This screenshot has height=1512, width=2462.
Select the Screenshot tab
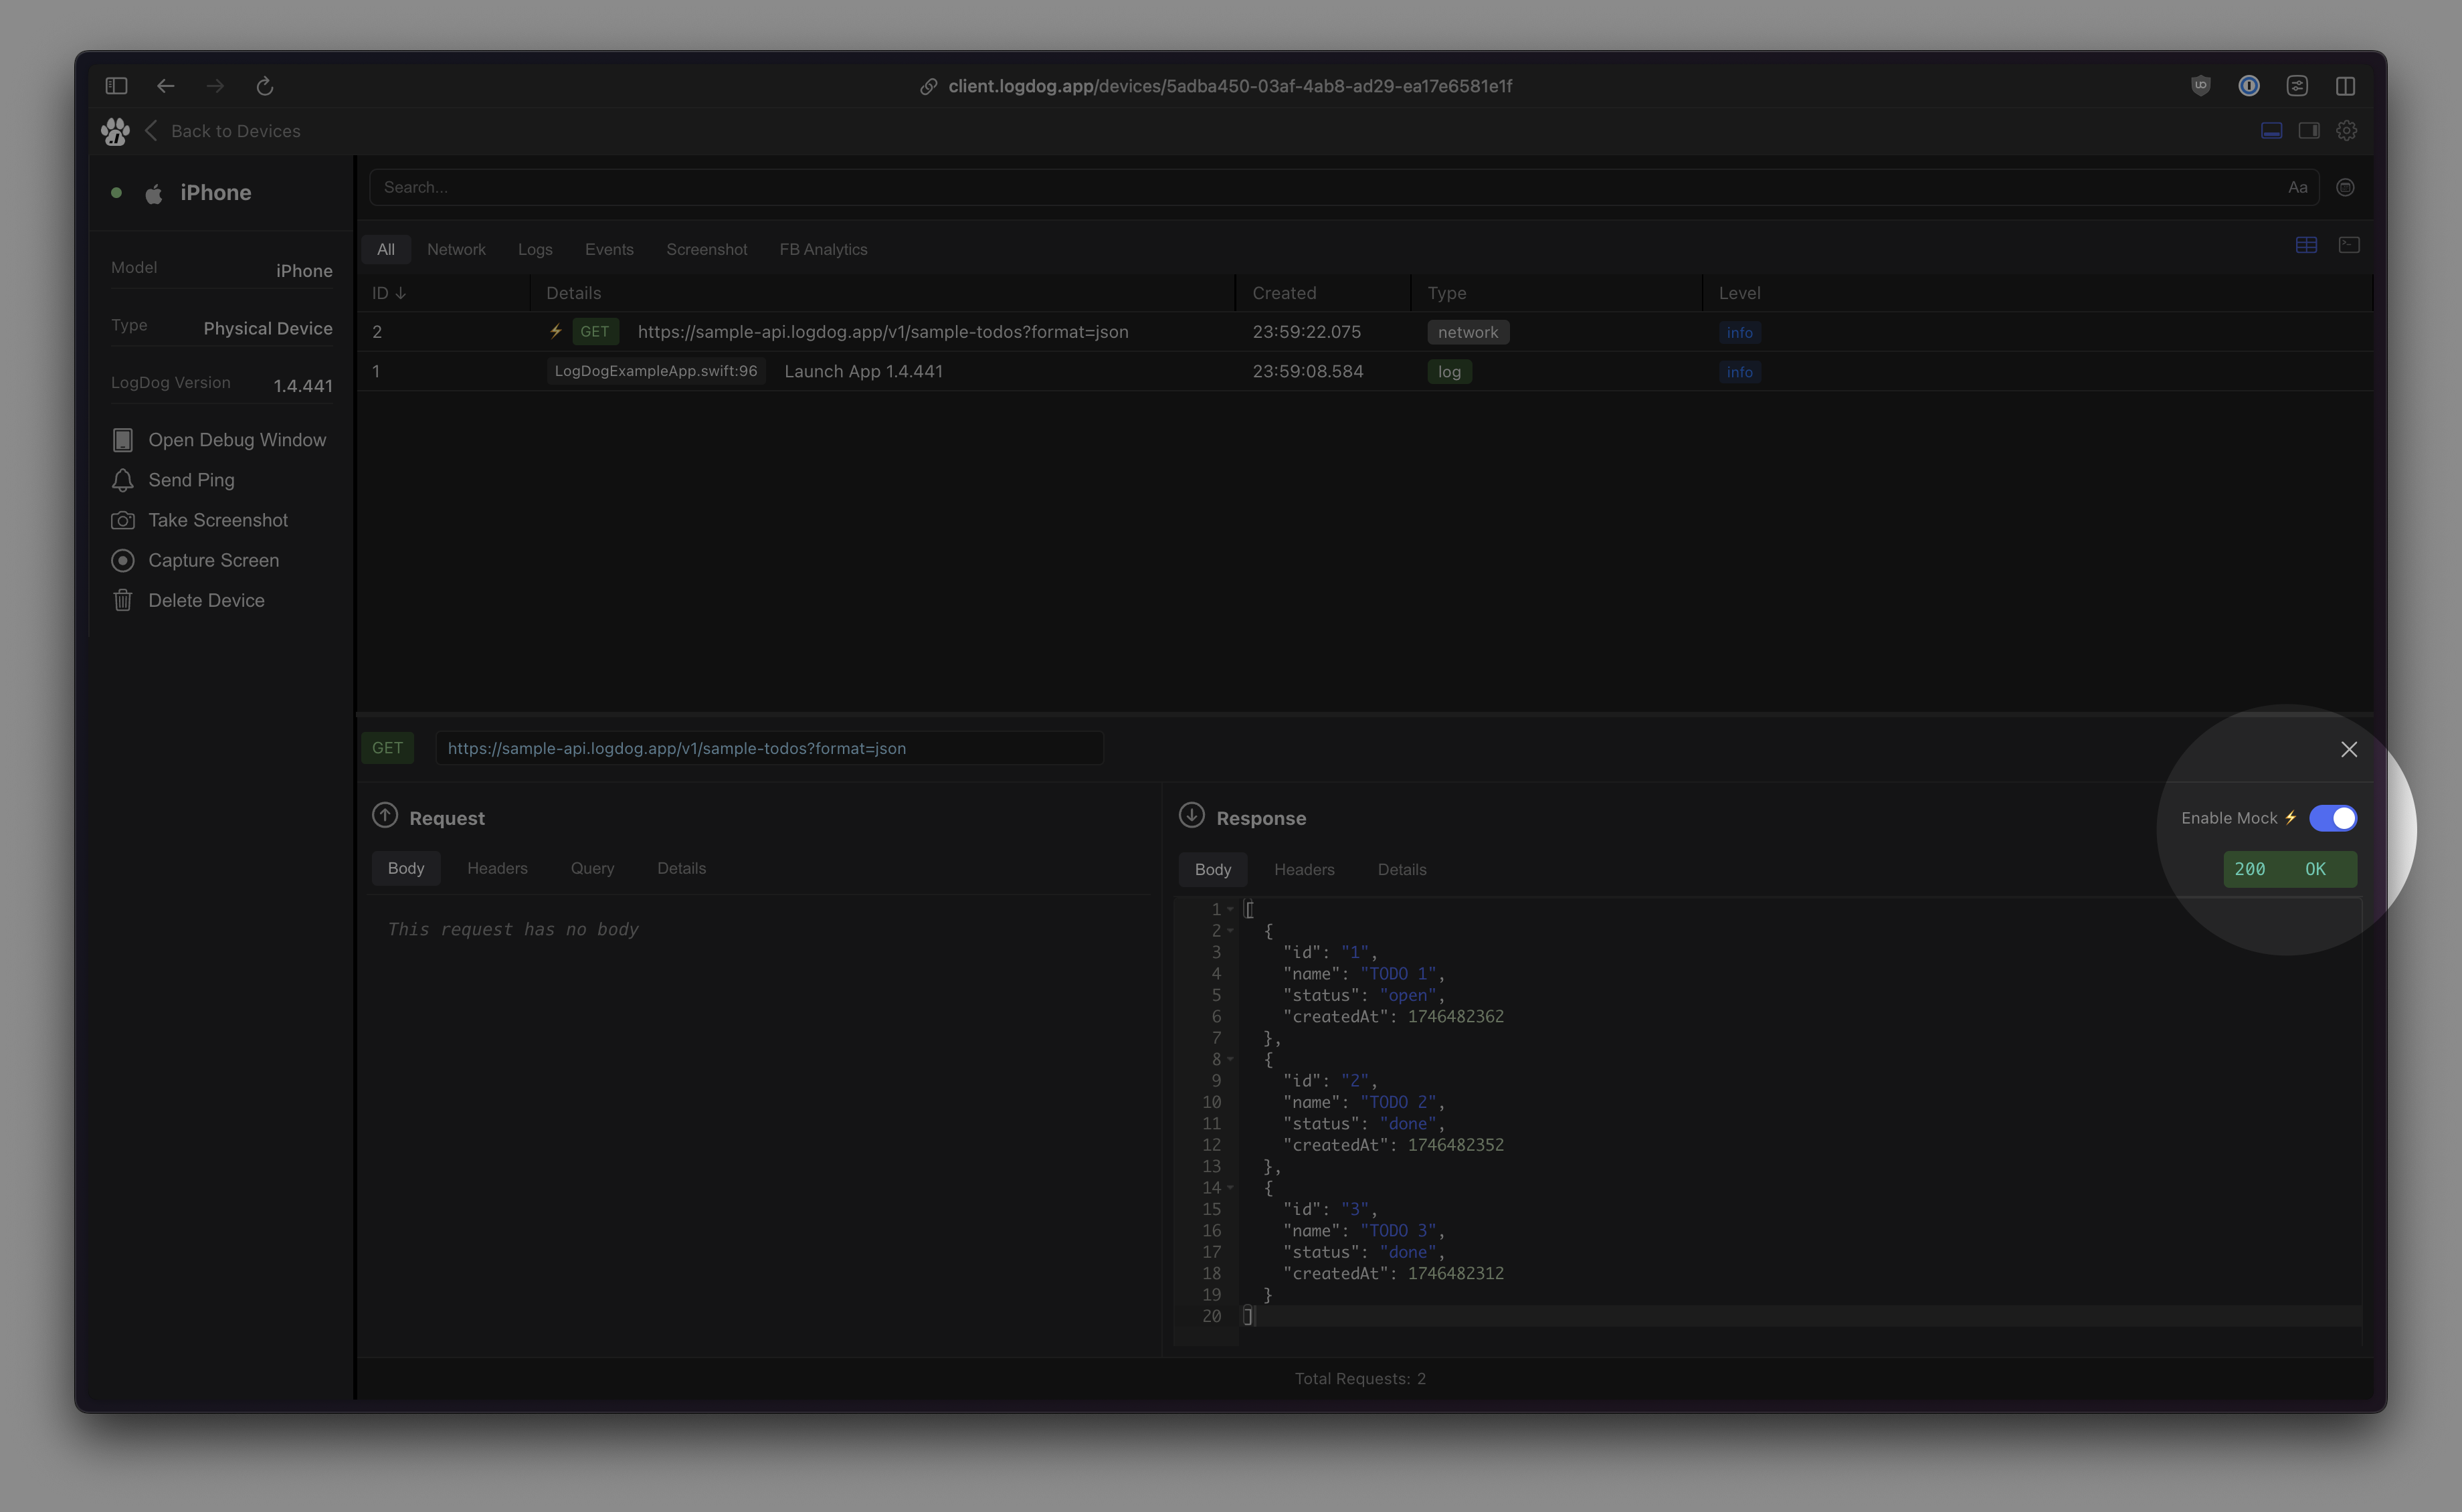click(707, 249)
